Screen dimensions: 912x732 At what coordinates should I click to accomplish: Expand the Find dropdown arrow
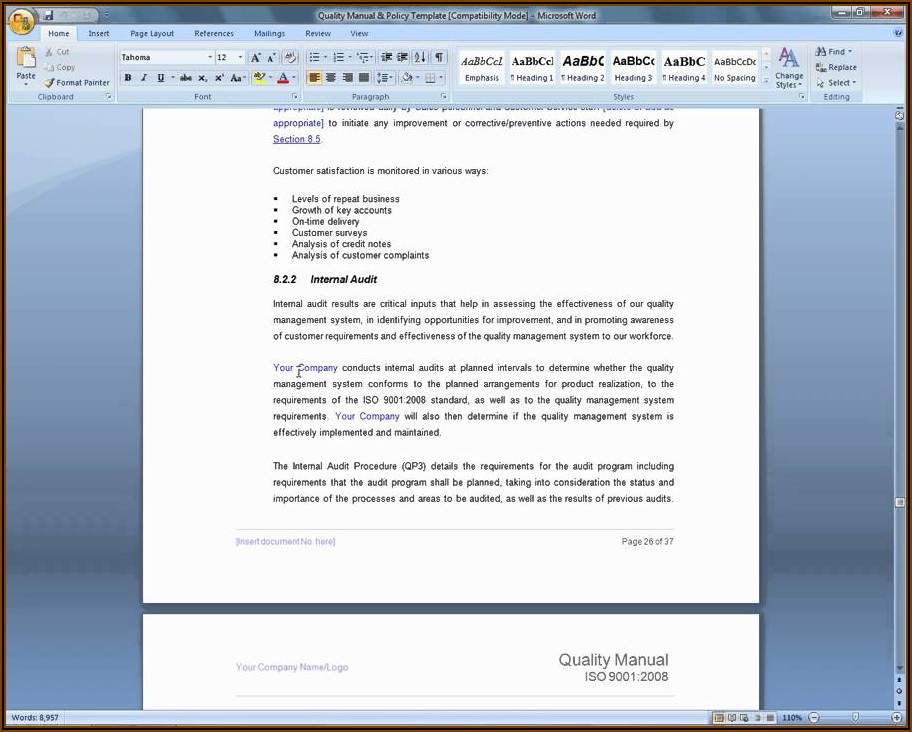pos(850,52)
